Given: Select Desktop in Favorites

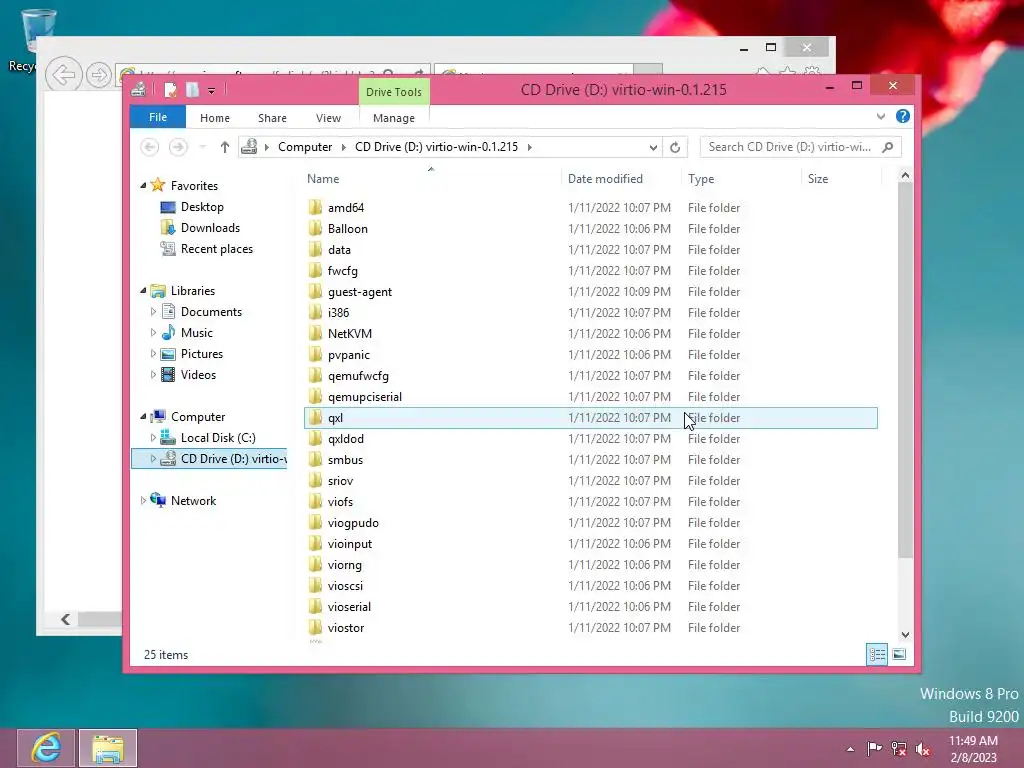Looking at the screenshot, I should coord(202,207).
